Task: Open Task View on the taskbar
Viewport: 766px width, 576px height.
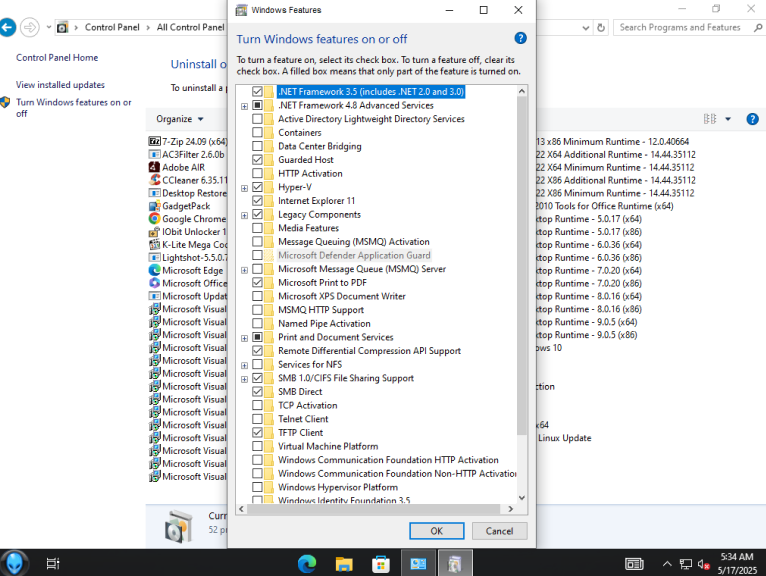Action: 53,563
